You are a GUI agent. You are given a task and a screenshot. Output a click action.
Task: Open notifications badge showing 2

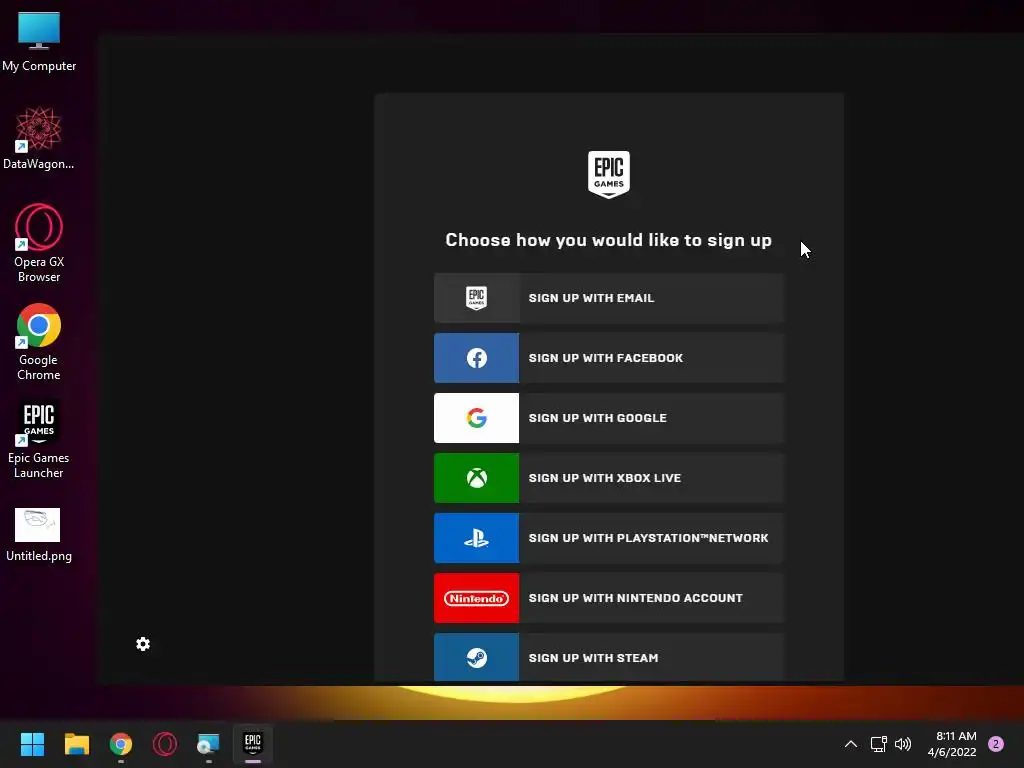(x=996, y=744)
